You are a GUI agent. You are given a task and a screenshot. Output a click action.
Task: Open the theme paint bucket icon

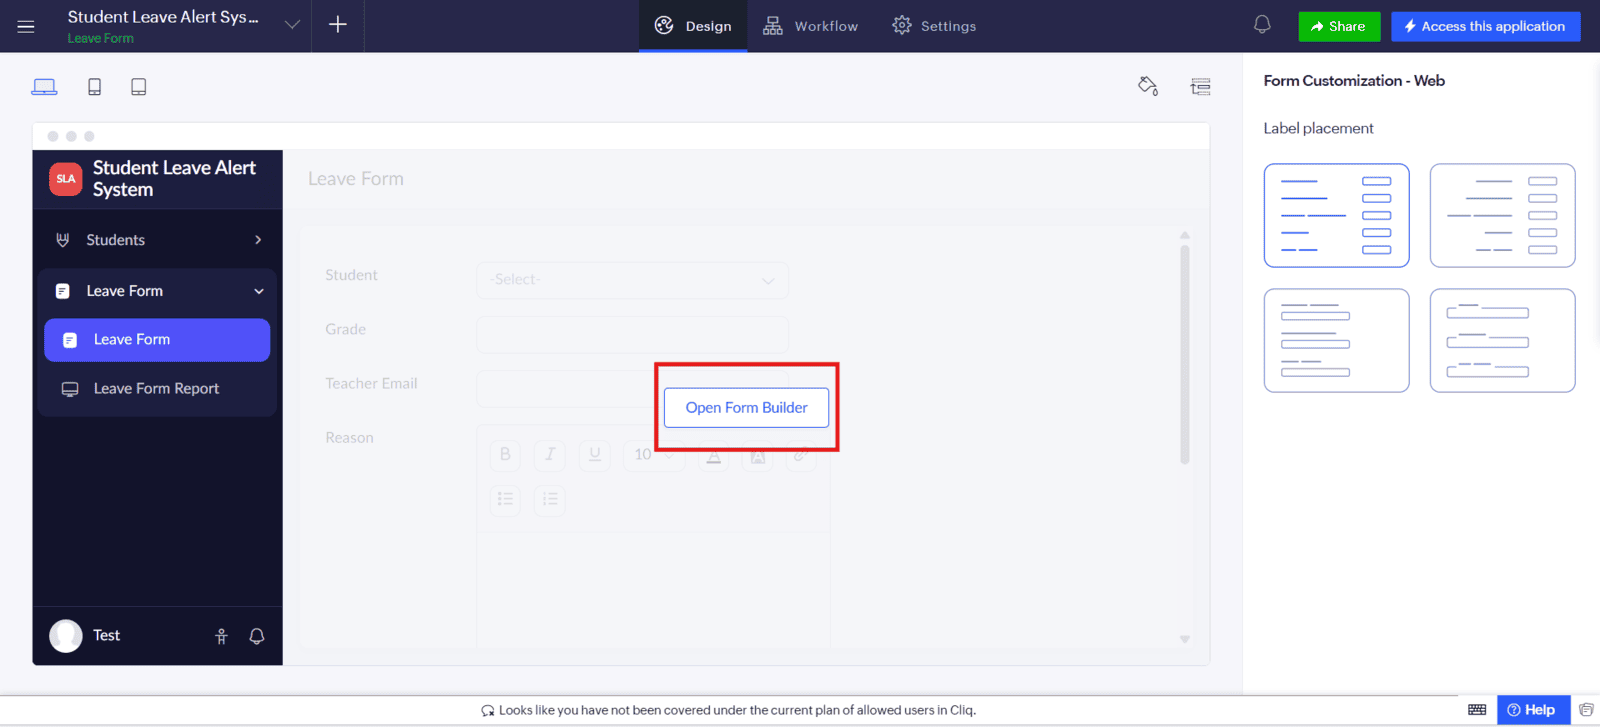1148,87
